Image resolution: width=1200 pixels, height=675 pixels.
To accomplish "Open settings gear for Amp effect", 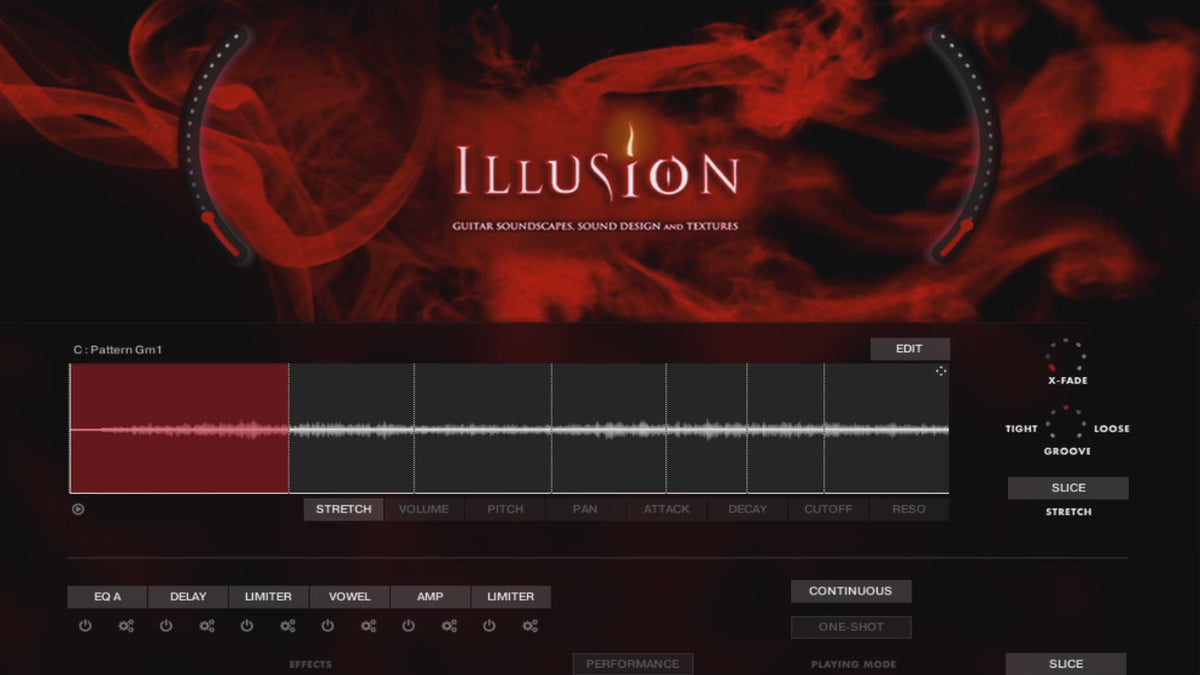I will coord(449,627).
